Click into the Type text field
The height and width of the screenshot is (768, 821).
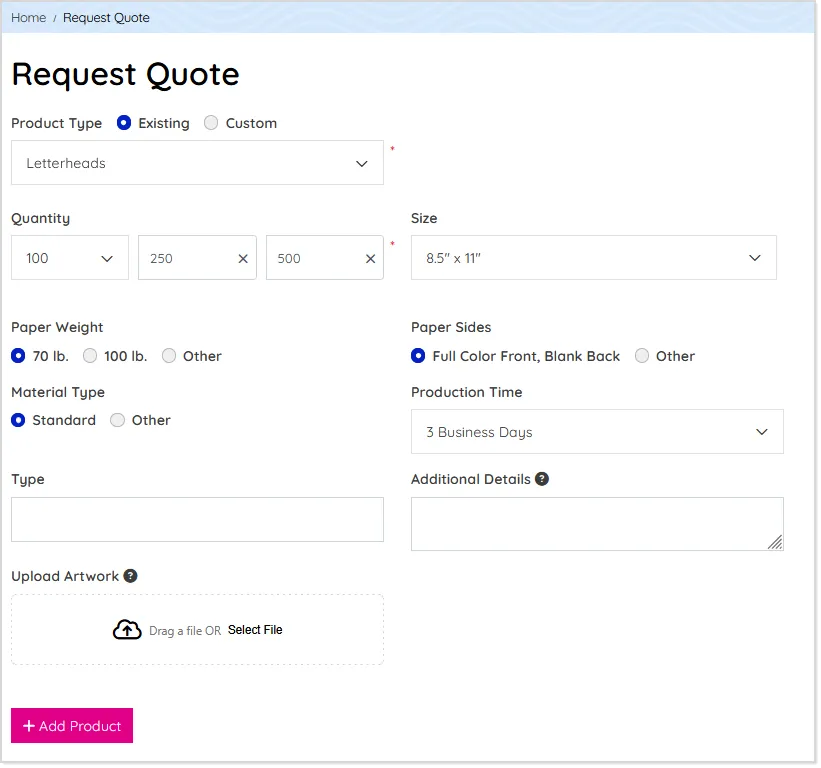click(x=197, y=519)
